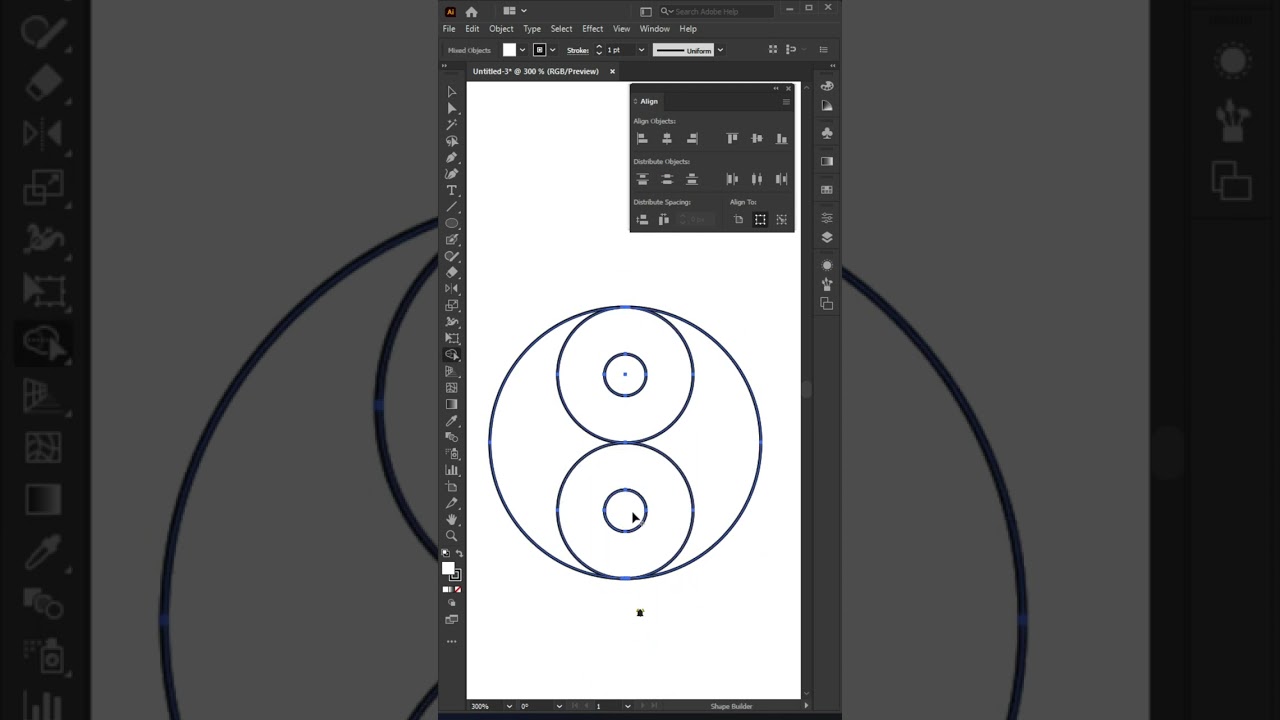
Task: Select the Line Segment tool
Action: click(x=451, y=206)
